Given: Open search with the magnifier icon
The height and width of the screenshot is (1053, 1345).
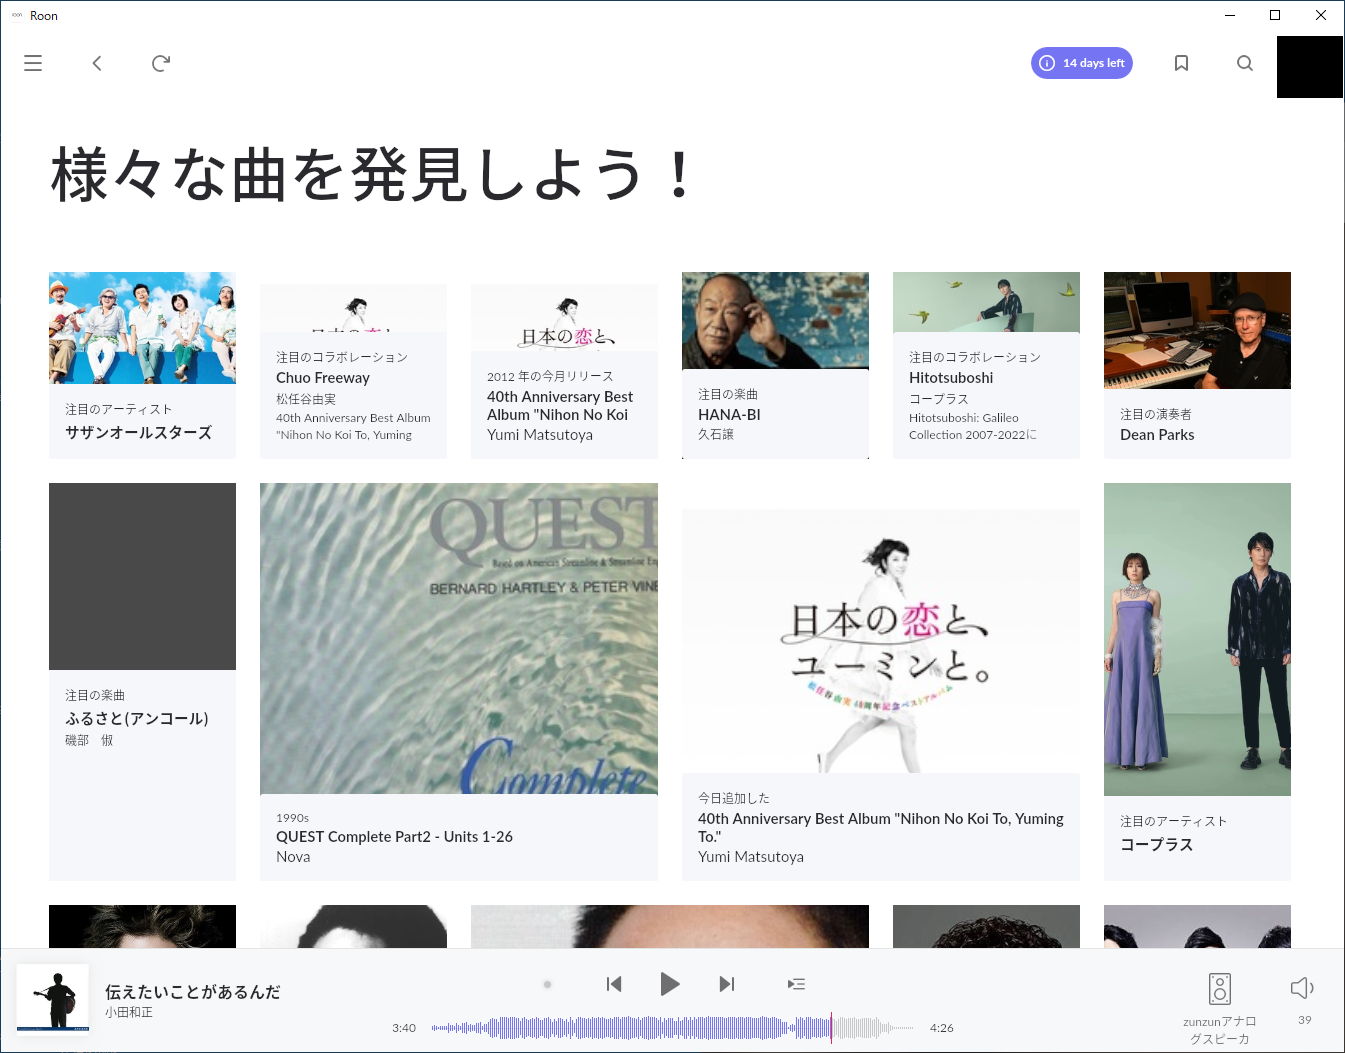Looking at the screenshot, I should (1245, 63).
